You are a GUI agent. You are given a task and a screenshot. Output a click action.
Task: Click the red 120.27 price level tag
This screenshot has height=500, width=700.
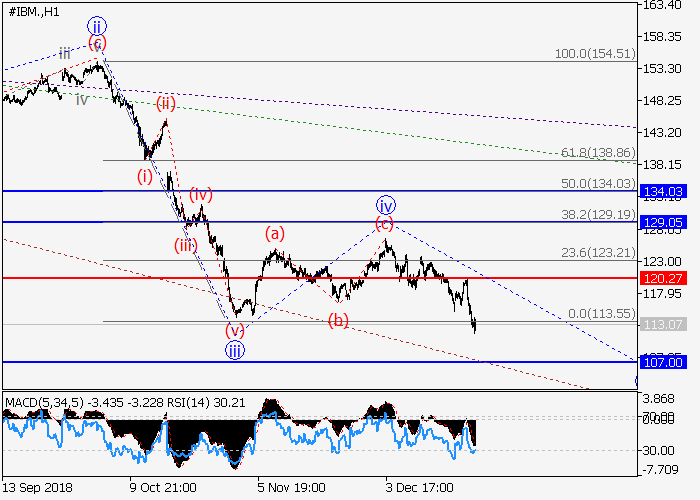click(663, 278)
